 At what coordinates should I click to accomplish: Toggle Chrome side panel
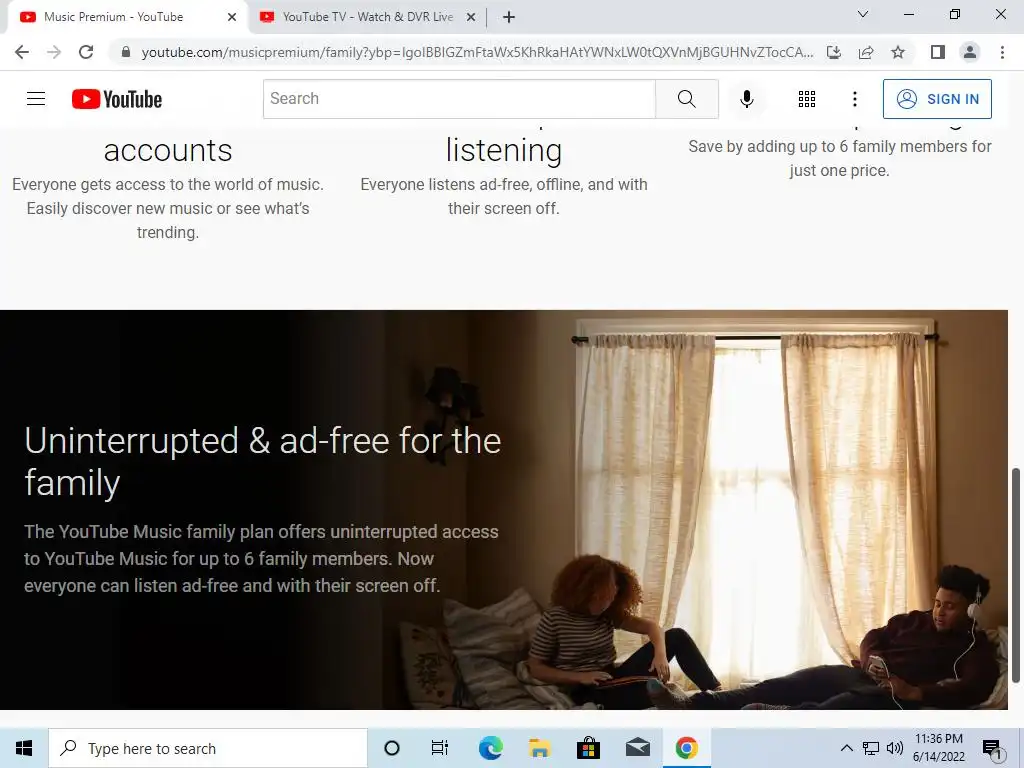tap(938, 52)
